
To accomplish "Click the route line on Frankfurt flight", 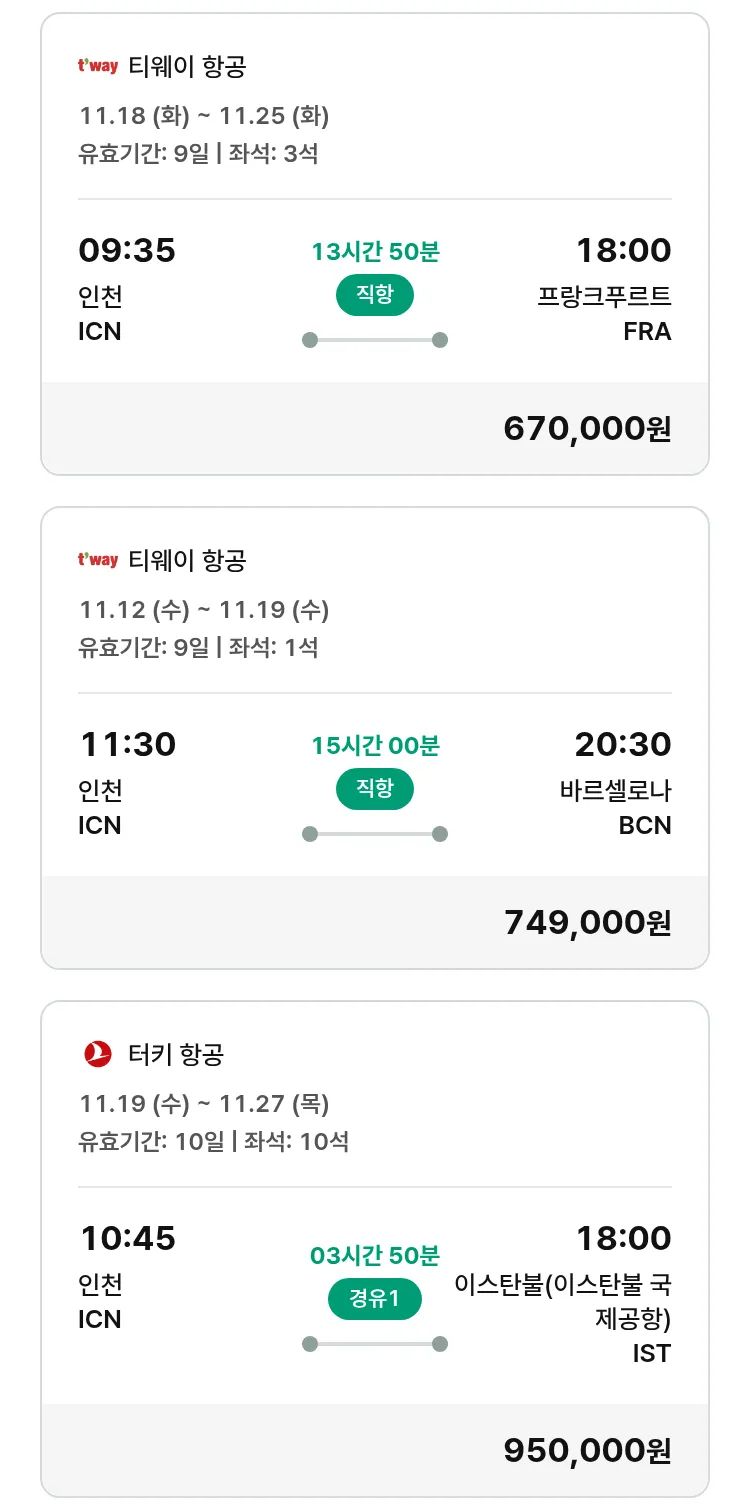I will tap(375, 340).
